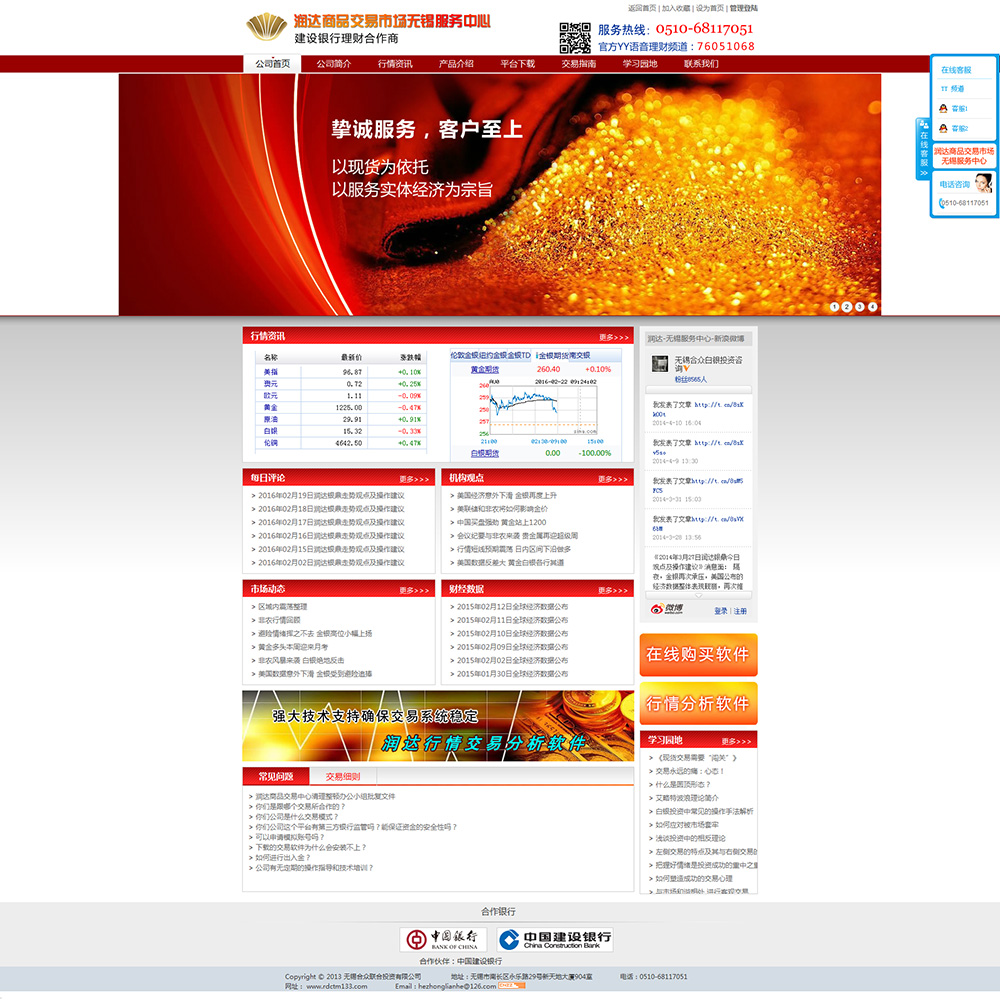Click the 在线购买软件 orange button

(699, 654)
